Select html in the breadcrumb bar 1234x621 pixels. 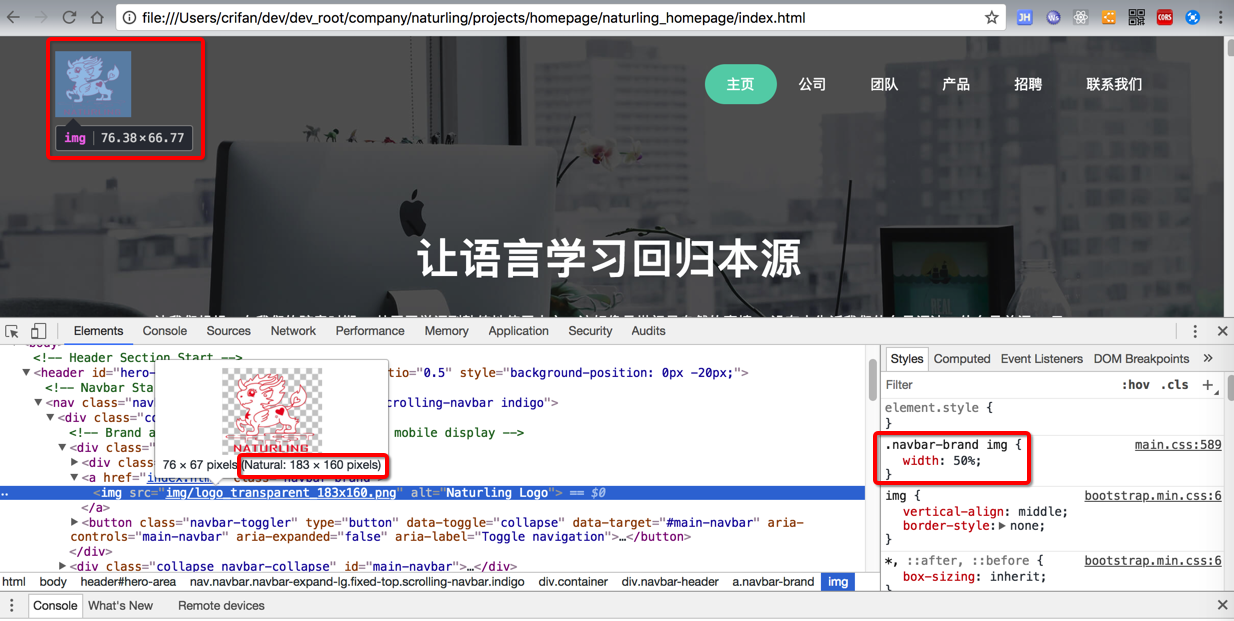[x=14, y=582]
